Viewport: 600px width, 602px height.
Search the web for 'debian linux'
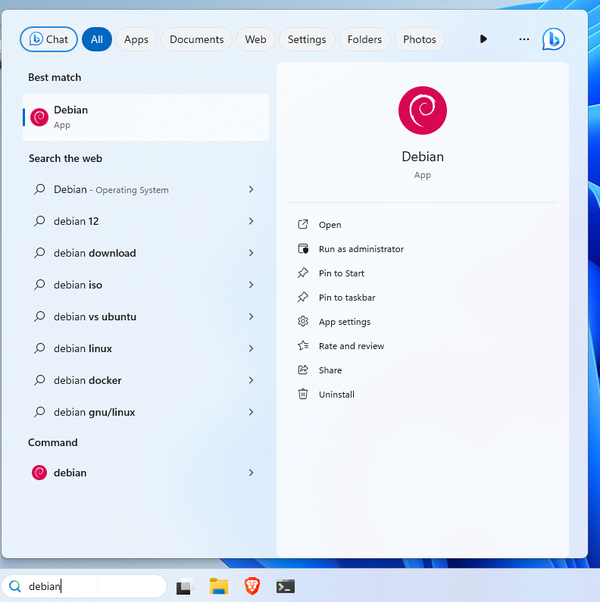(x=83, y=349)
